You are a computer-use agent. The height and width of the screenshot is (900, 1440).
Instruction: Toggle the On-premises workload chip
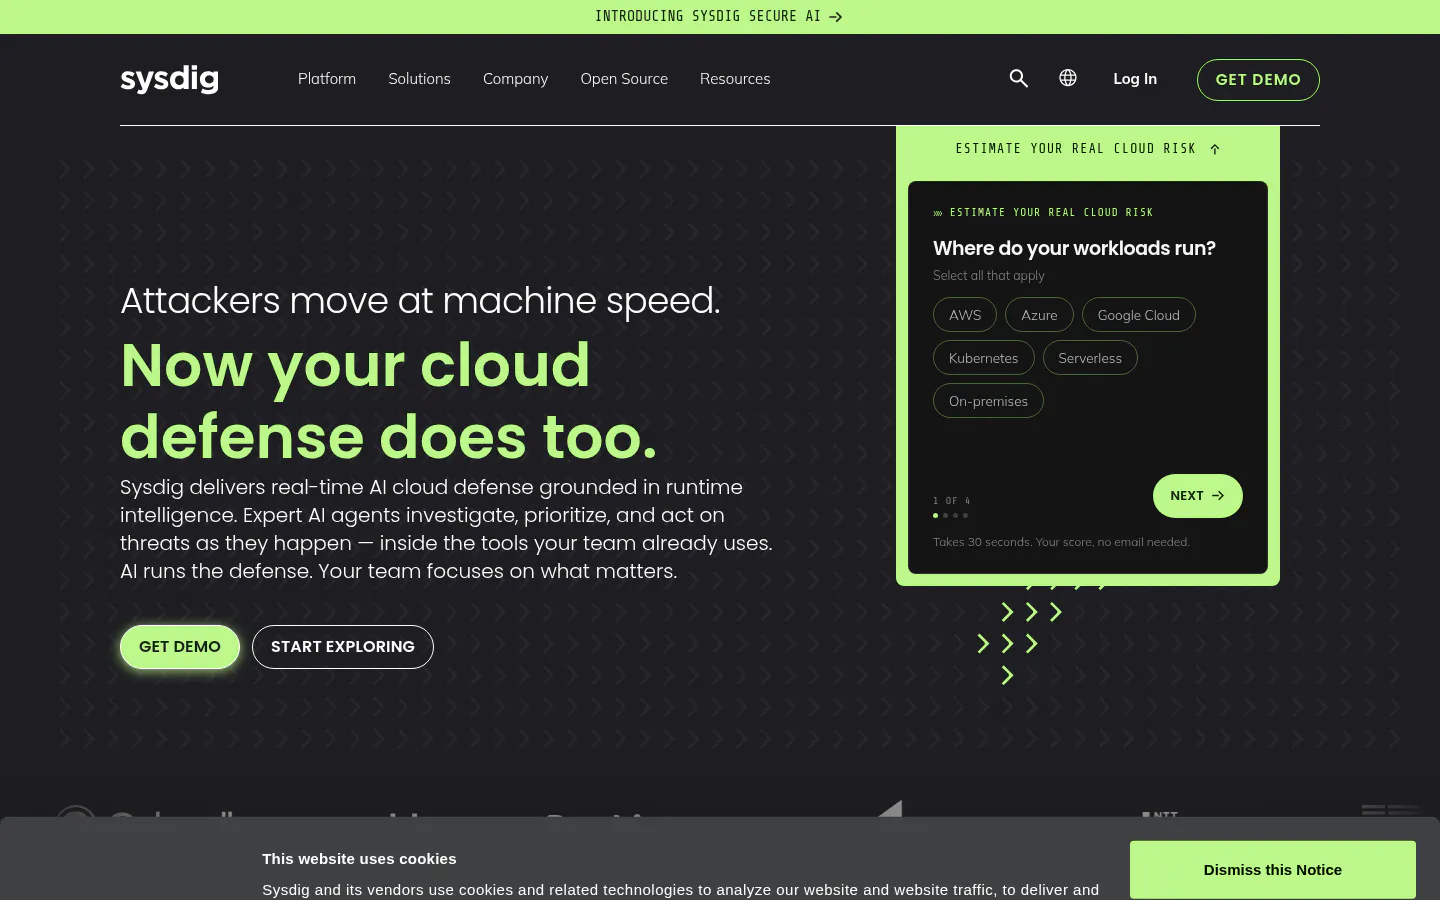[988, 401]
